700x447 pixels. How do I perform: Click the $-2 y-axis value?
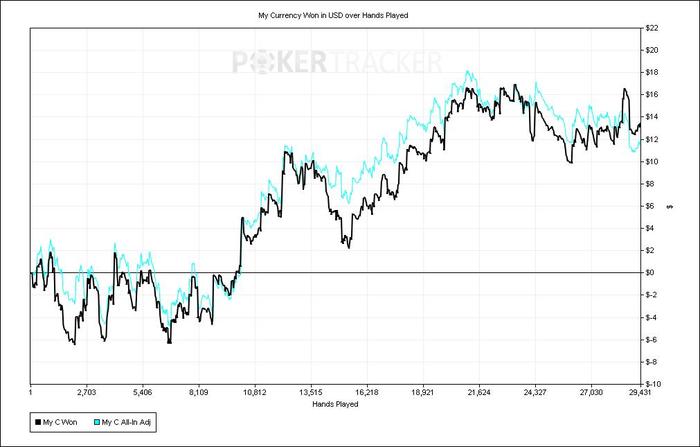651,295
